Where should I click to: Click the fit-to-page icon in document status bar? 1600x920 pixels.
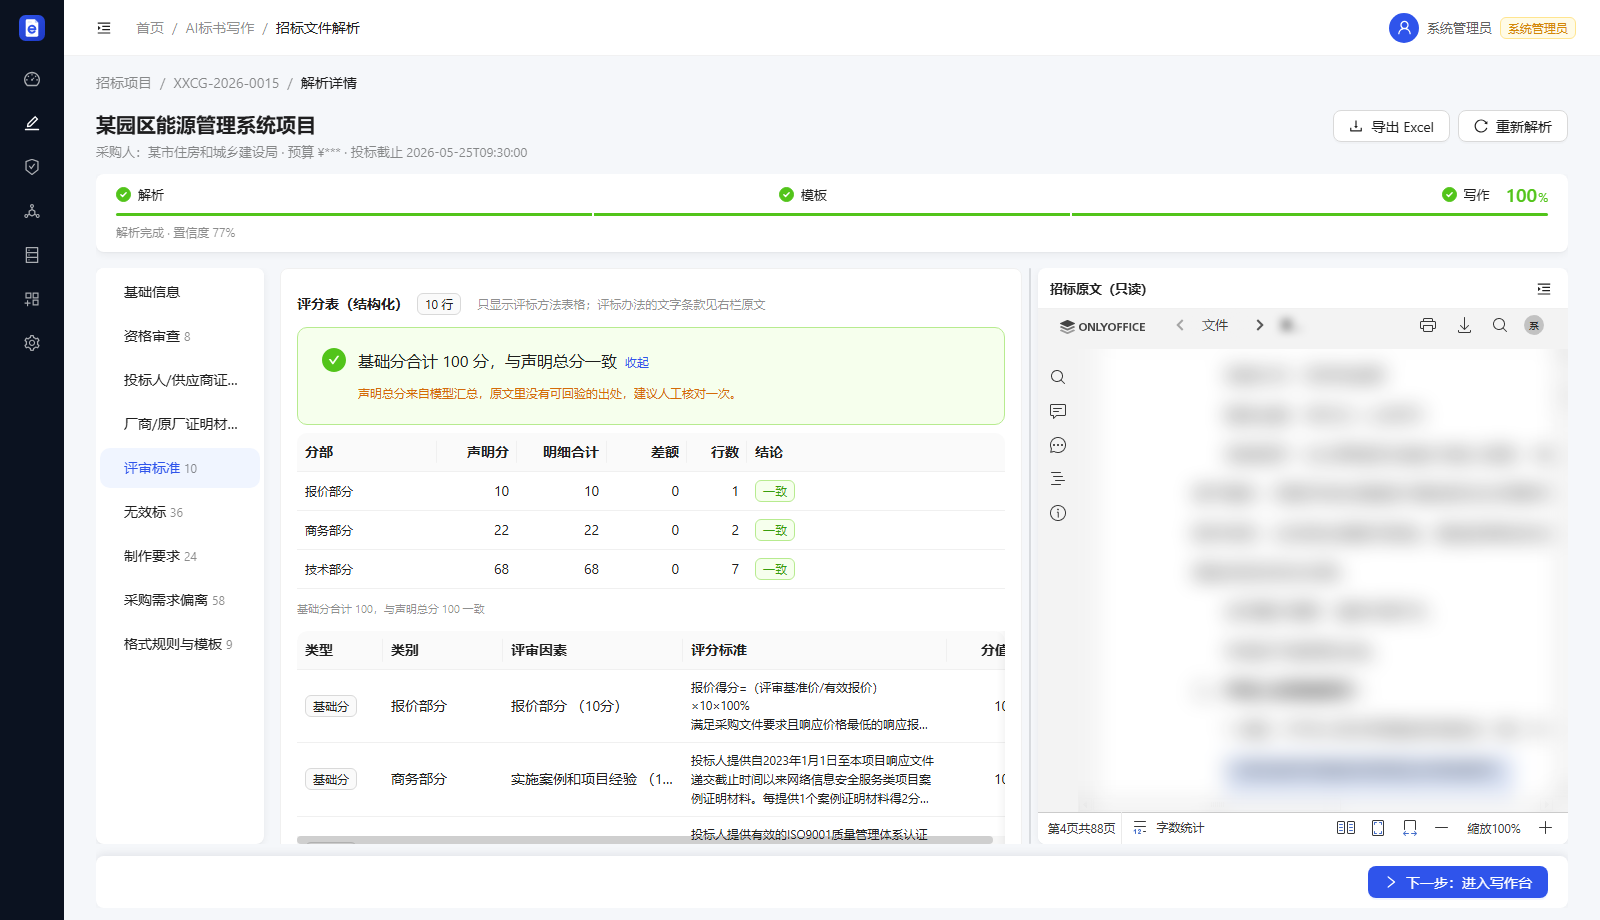(x=1378, y=828)
